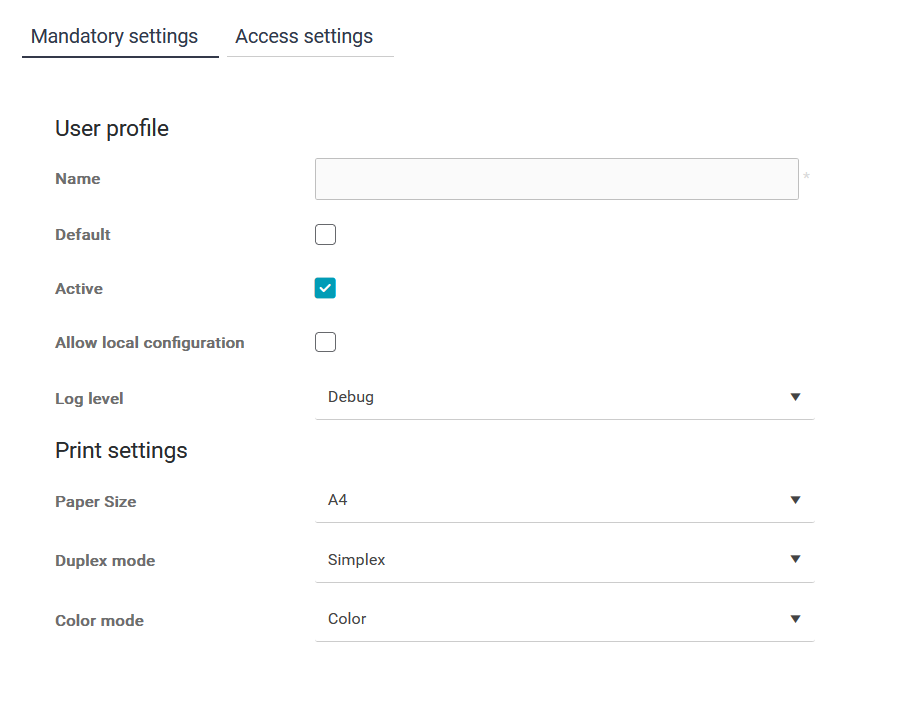903x710 pixels.
Task: Click the Default label text
Action: pos(83,235)
